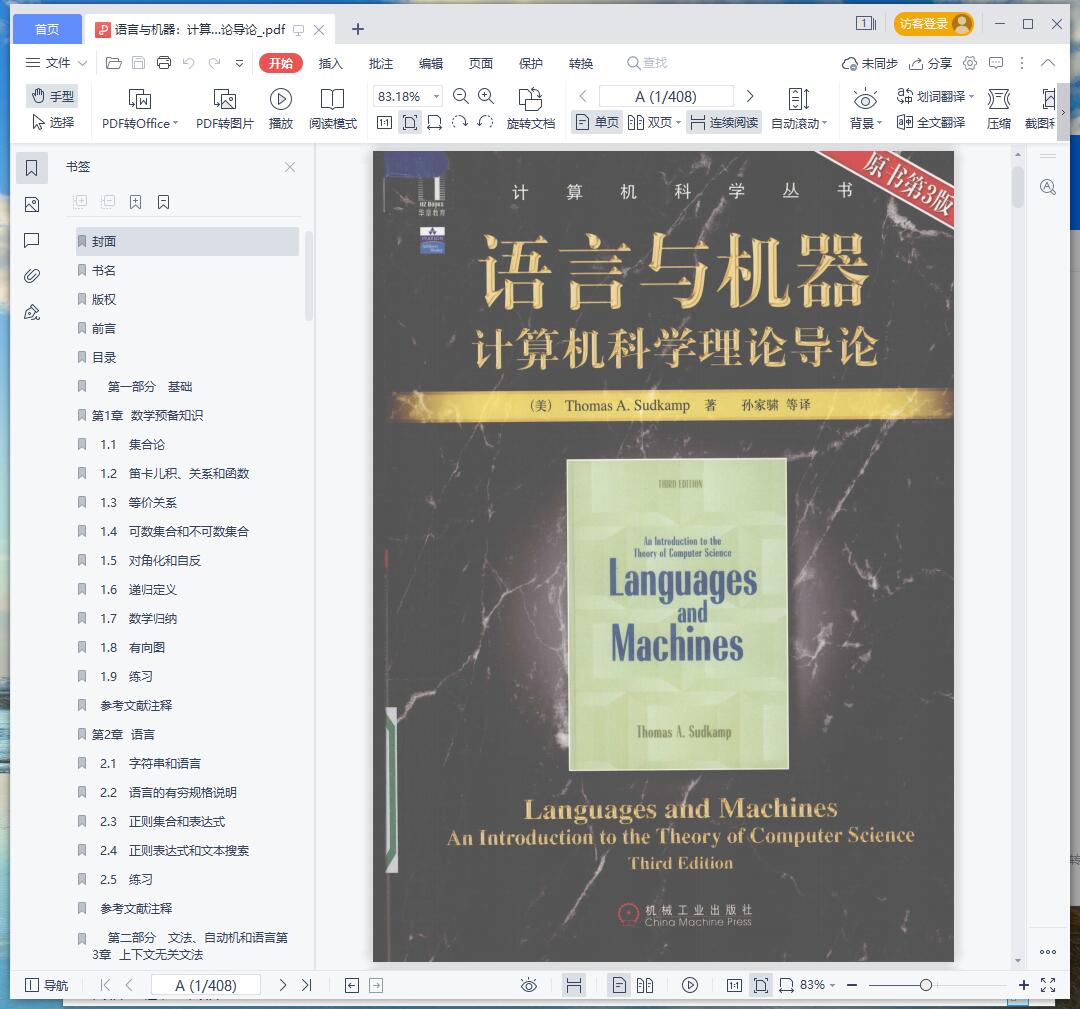The height and width of the screenshot is (1009, 1080).
Task: Start slideshow with 播放 button
Action: 280,109
